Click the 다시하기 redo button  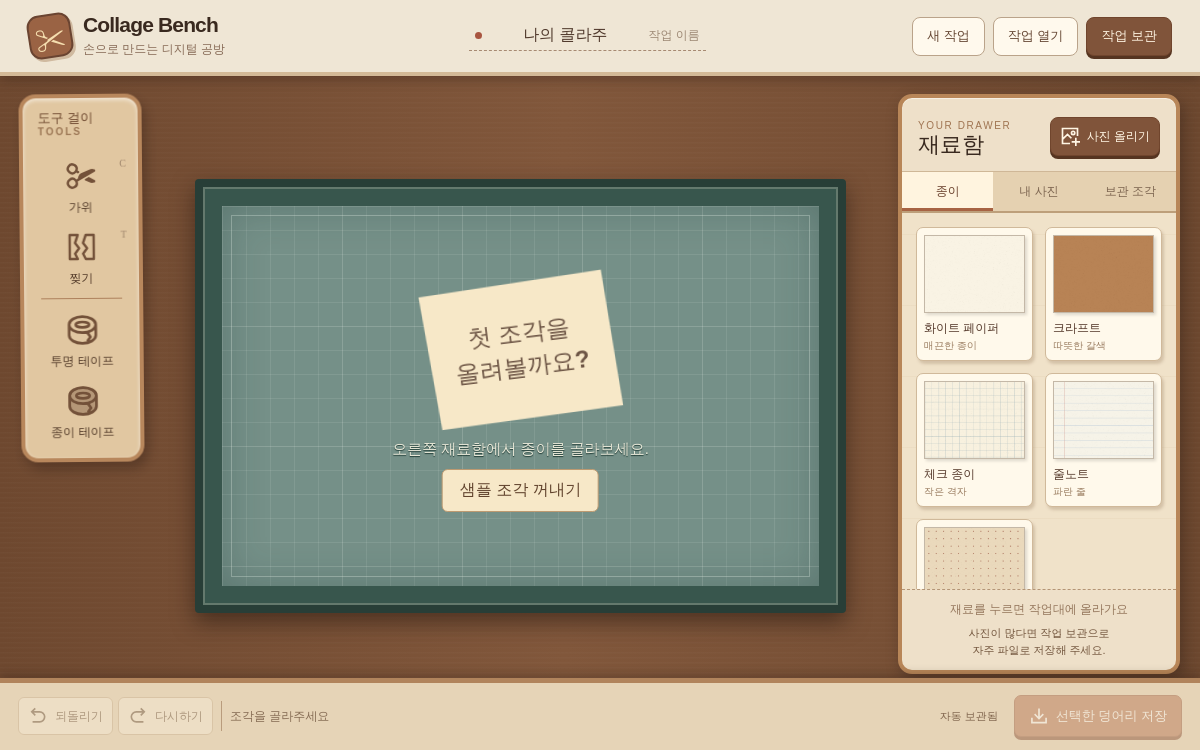(165, 716)
